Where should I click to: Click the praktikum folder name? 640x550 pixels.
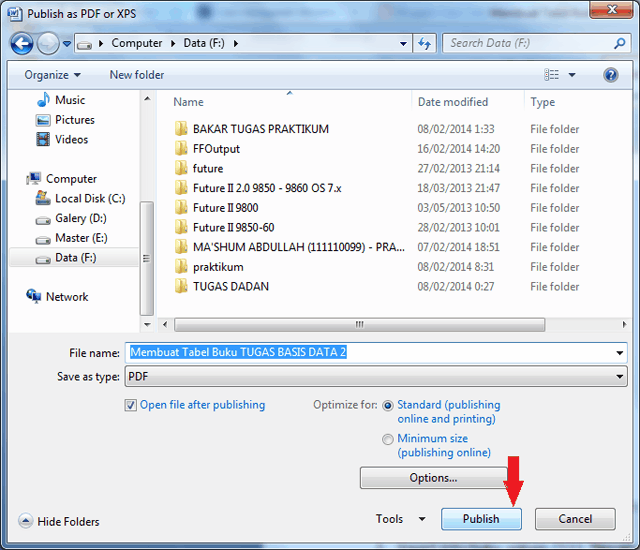(x=218, y=267)
